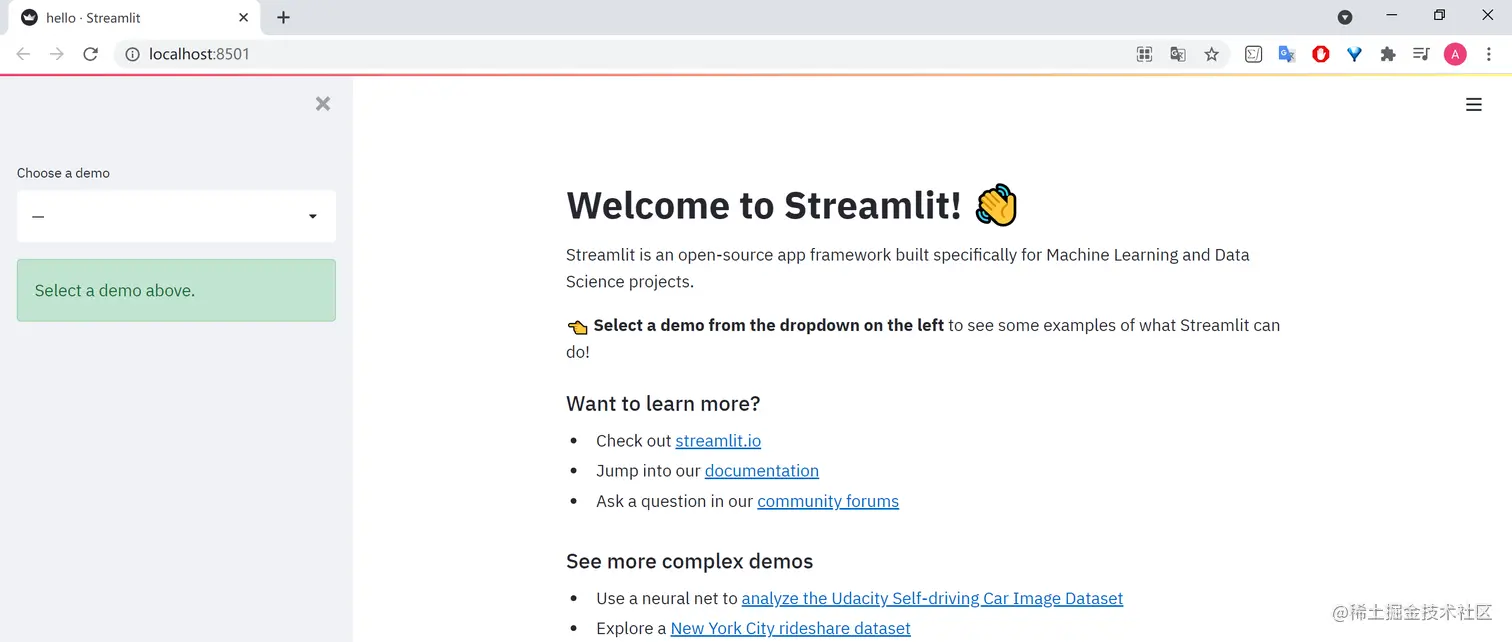The width and height of the screenshot is (1512, 642).
Task: Open the Chrome three-dot menu
Action: [x=1489, y=54]
